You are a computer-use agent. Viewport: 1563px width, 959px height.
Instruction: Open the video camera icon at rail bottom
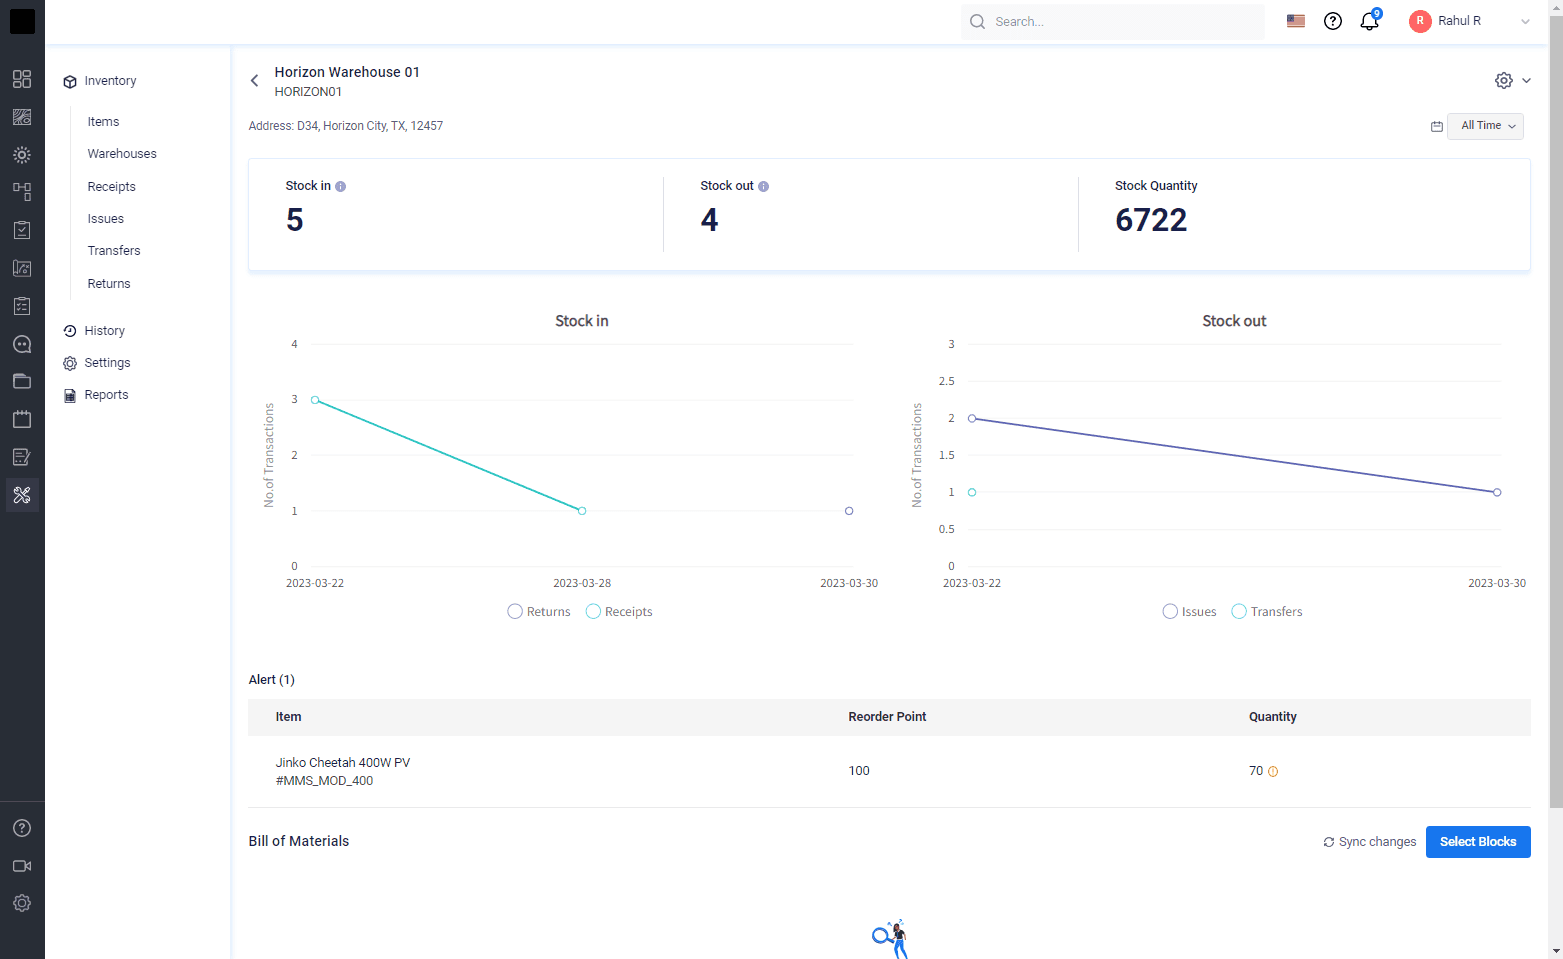point(22,866)
